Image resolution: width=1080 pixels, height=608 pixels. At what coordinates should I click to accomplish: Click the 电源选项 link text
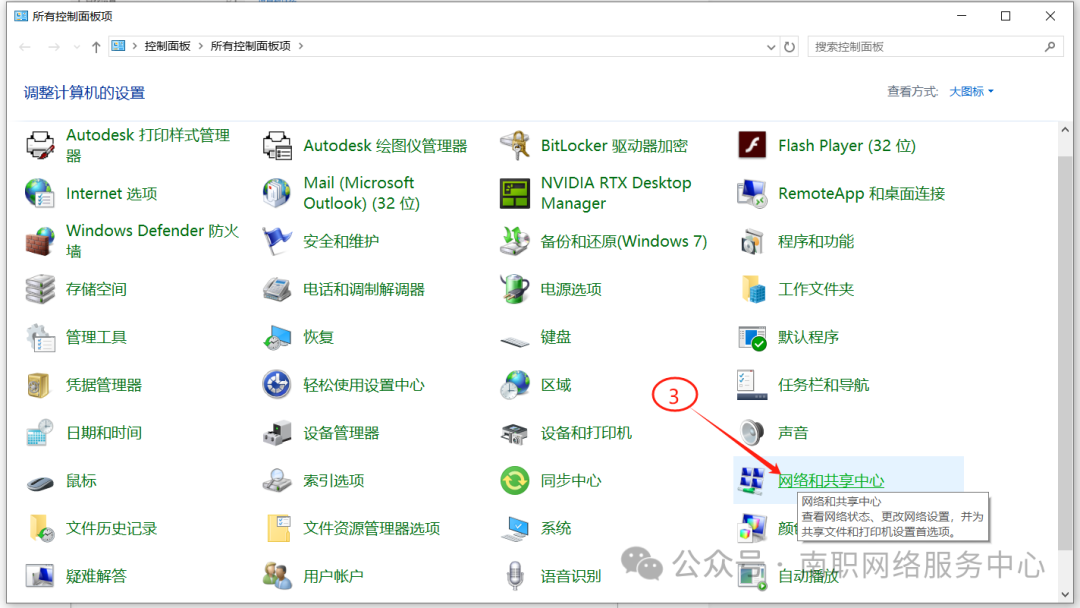click(x=571, y=289)
